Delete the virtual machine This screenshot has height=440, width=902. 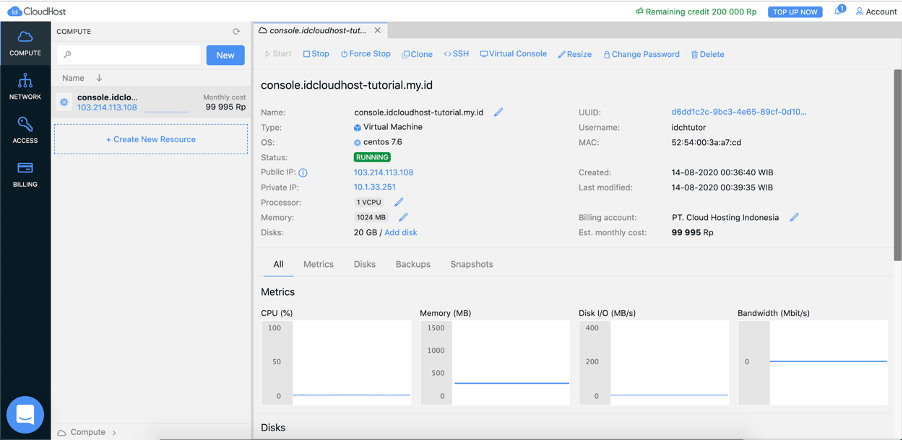coord(707,54)
